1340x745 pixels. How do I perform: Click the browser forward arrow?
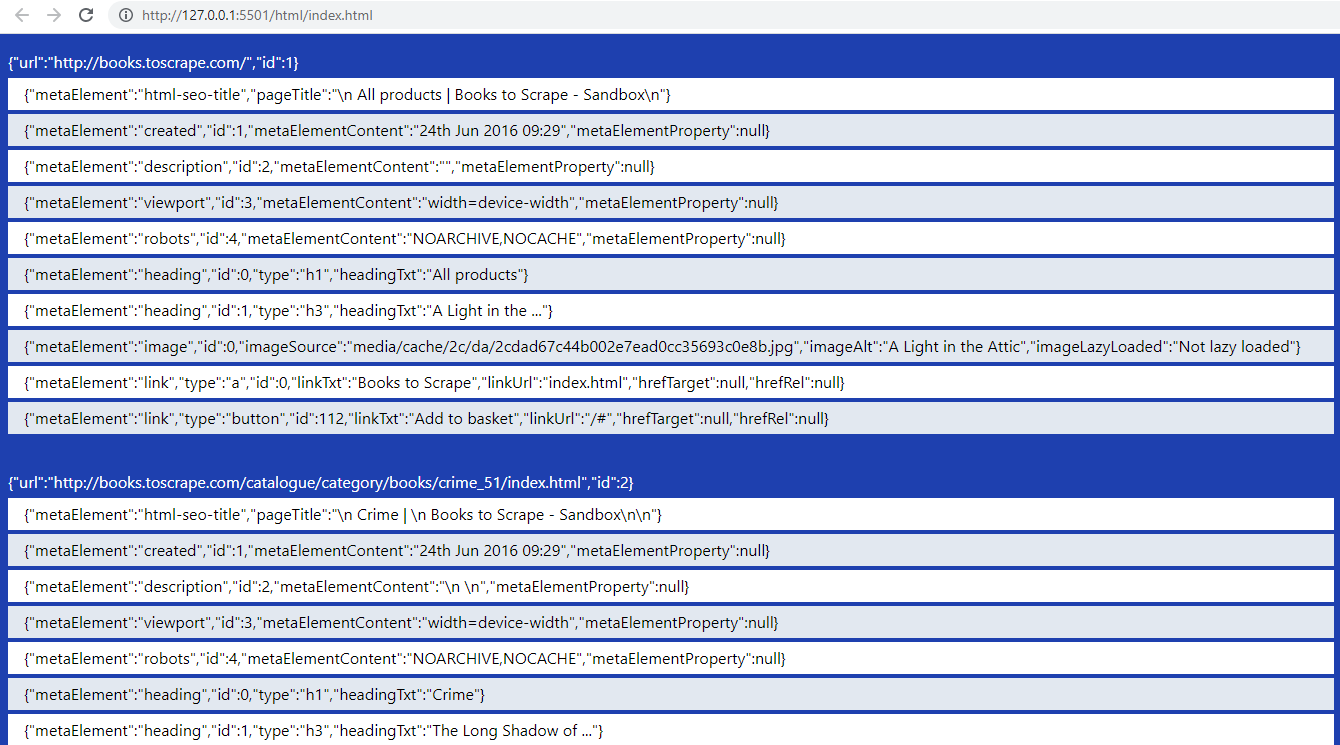(x=54, y=15)
